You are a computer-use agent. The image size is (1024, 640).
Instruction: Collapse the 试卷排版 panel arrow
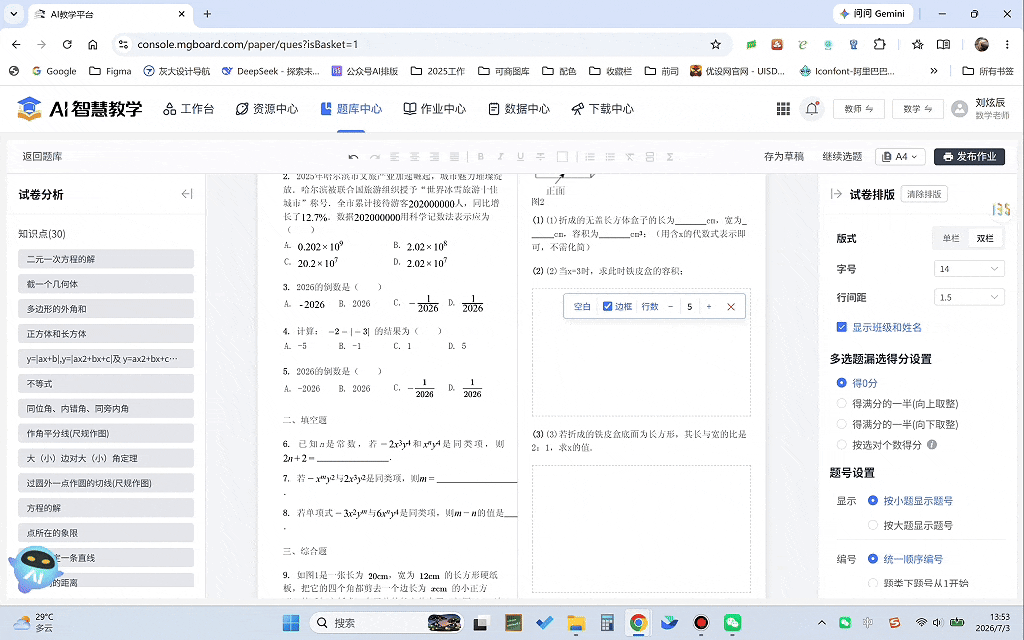tap(836, 194)
